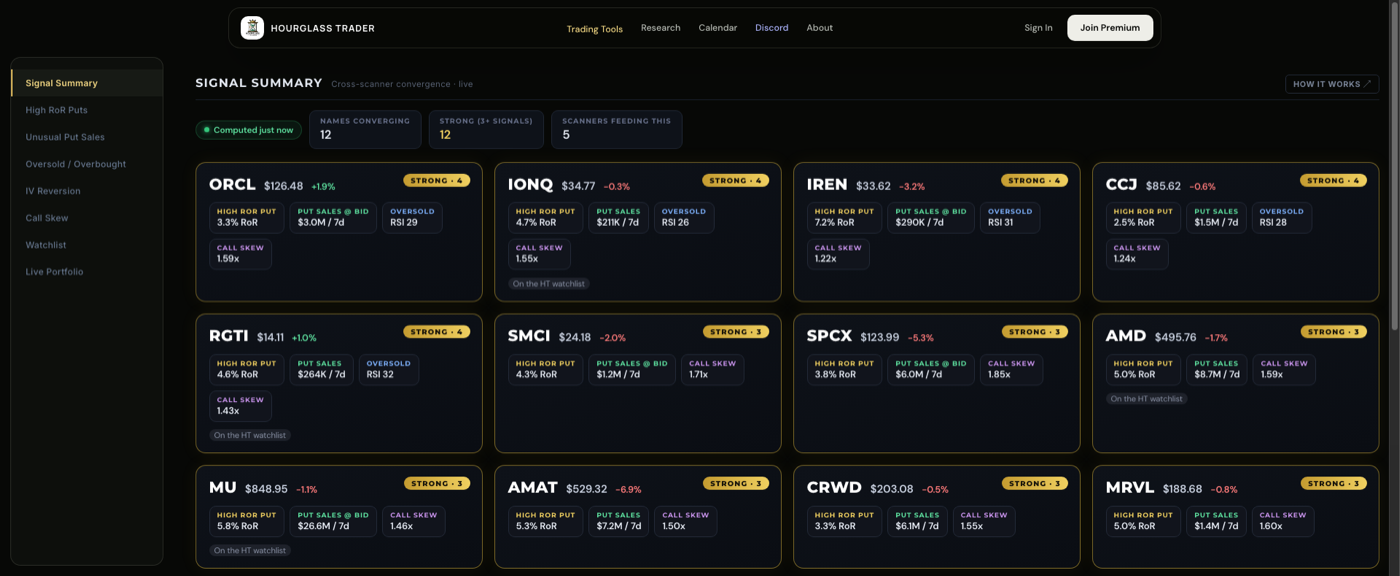Click ORCL Put Sales $3.0M / 7d chip
Viewport: 1400px width, 576px height.
coord(333,218)
